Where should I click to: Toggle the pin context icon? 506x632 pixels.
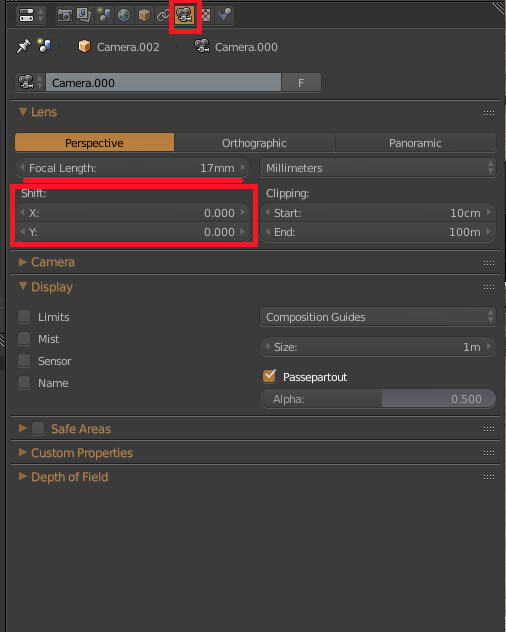pyautogui.click(x=23, y=47)
